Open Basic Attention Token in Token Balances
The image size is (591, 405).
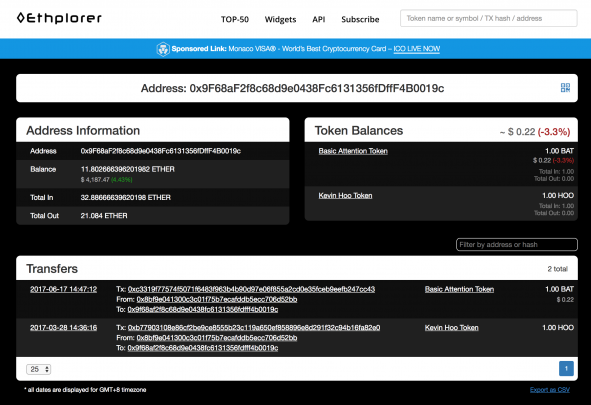pos(353,151)
